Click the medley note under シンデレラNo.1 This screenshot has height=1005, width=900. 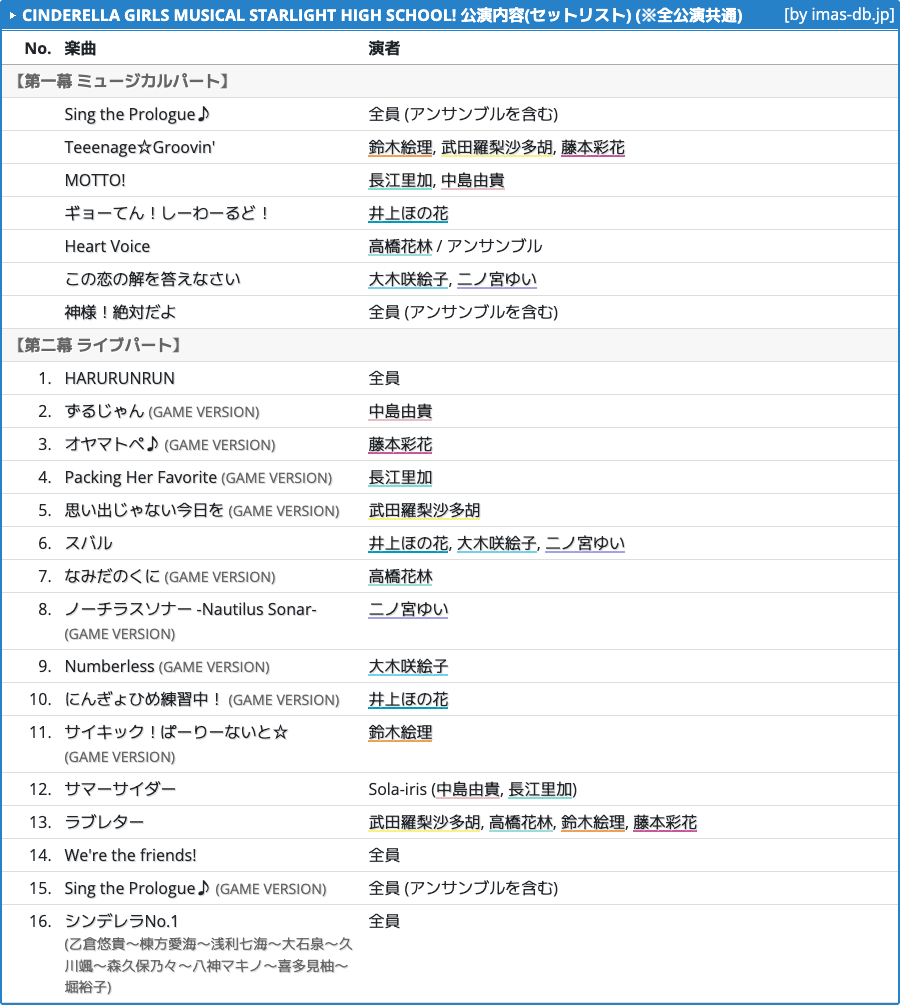[x=208, y=965]
